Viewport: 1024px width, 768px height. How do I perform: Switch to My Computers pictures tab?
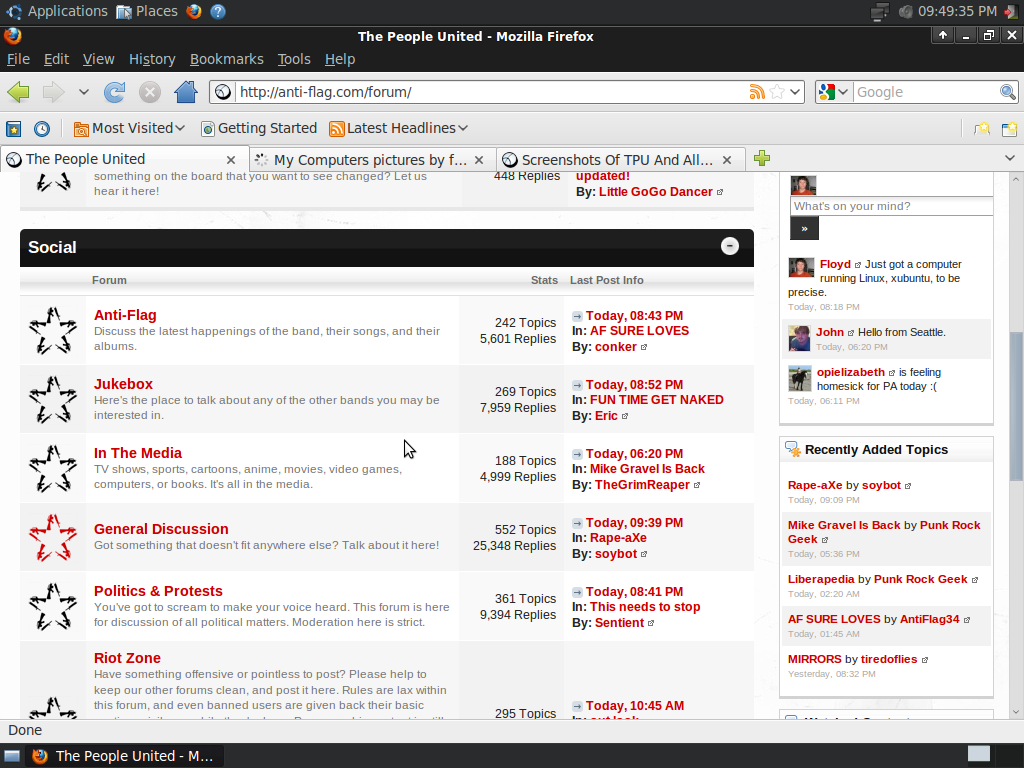(370, 160)
